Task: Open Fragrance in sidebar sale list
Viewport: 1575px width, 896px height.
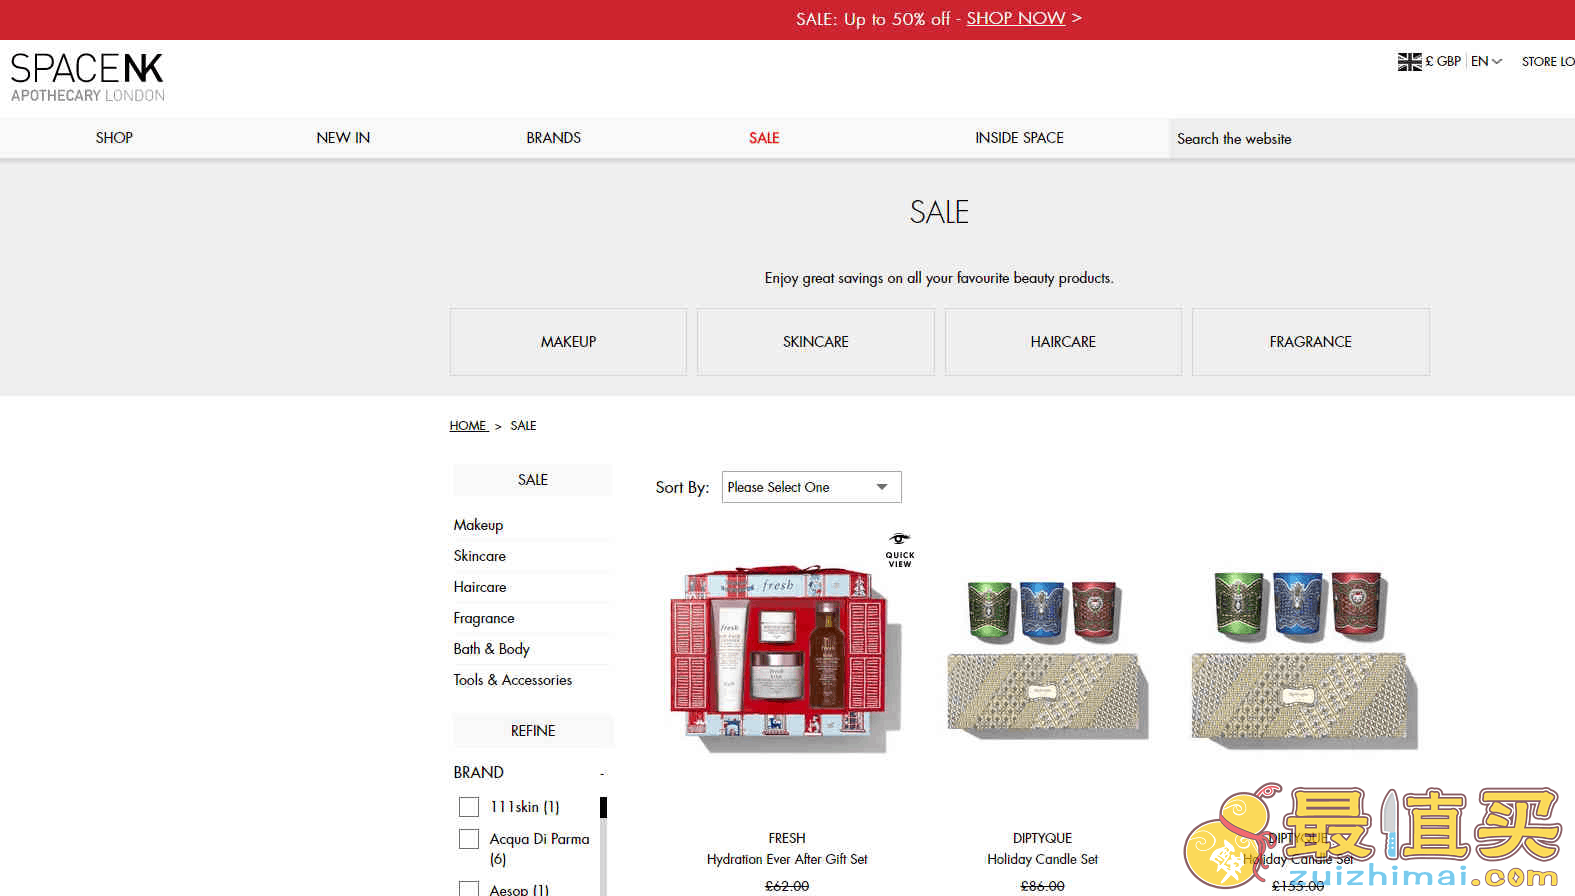Action: point(484,618)
